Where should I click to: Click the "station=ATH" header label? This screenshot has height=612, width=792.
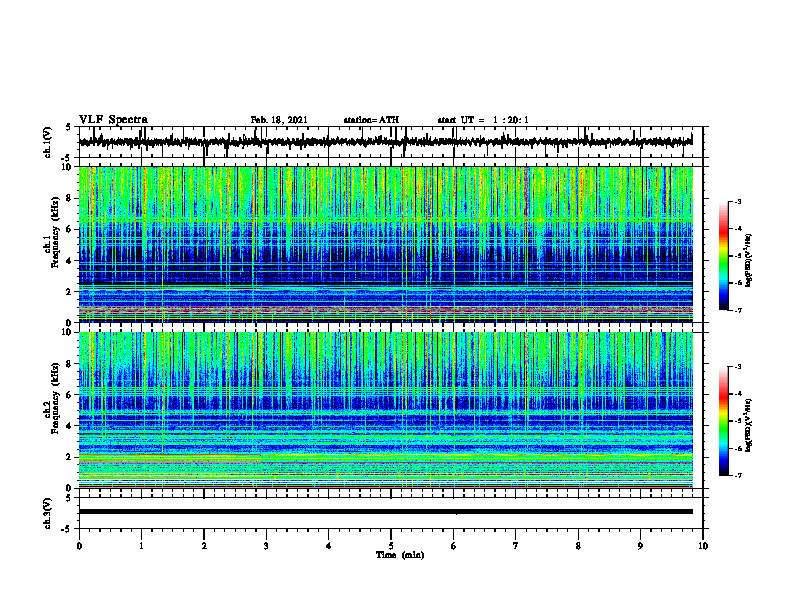371,120
